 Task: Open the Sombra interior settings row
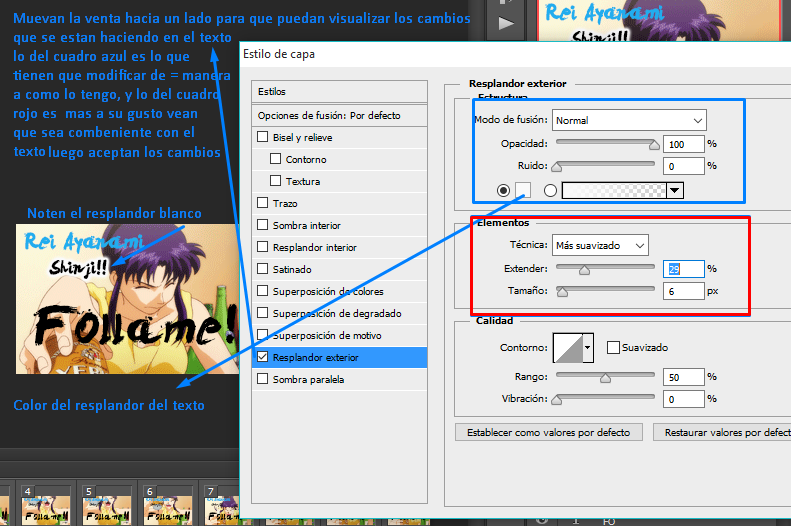pos(340,225)
